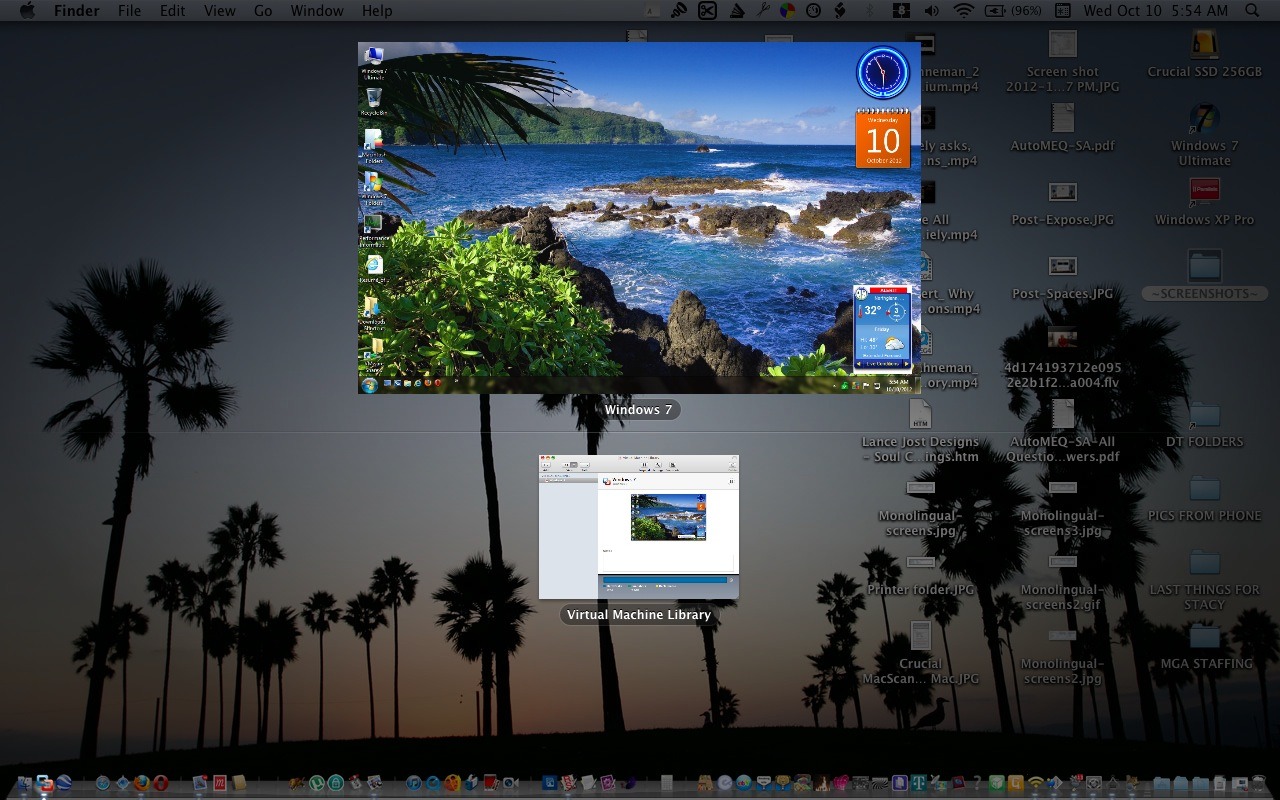
Task: Click the Firefox icon in the Dock
Action: pos(142,784)
